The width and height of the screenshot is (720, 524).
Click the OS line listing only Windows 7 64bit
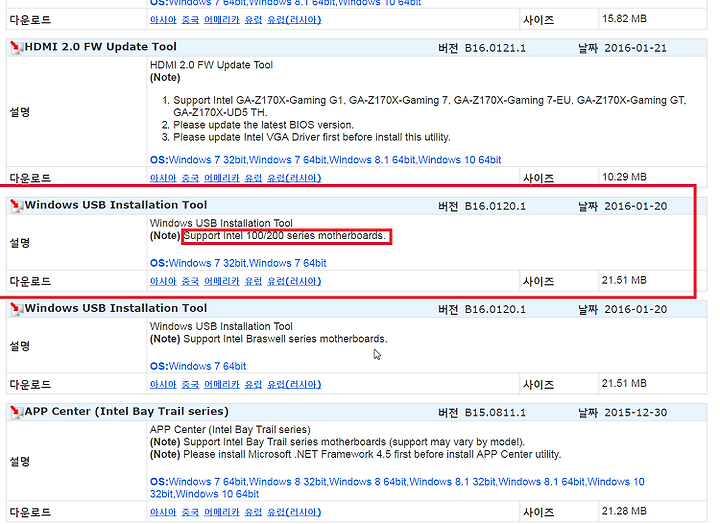click(x=198, y=366)
